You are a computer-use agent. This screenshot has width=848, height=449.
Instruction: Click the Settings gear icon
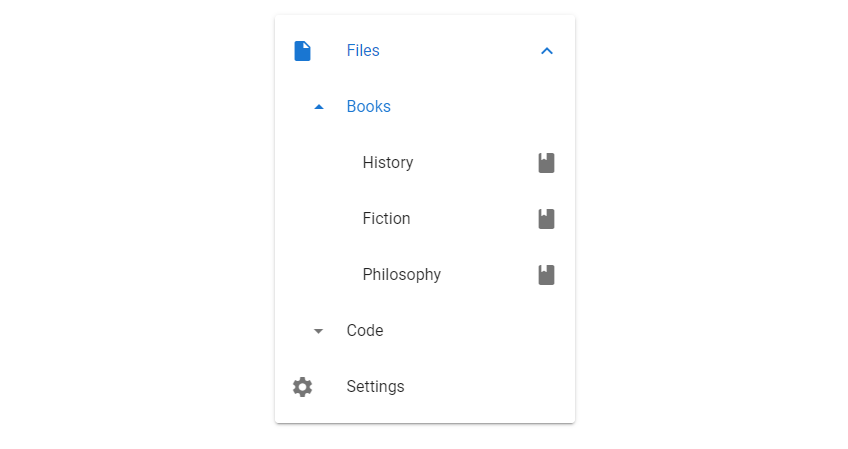(x=302, y=387)
